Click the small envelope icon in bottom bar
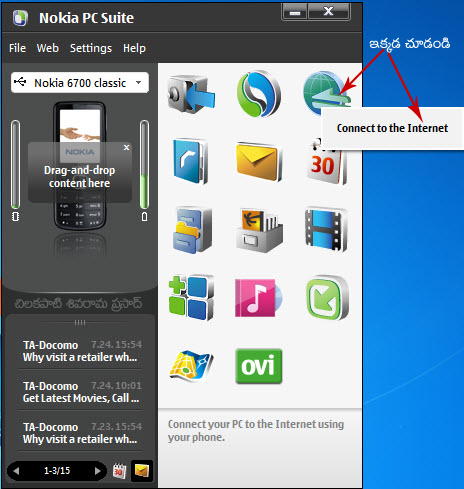464x489 pixels. (142, 471)
